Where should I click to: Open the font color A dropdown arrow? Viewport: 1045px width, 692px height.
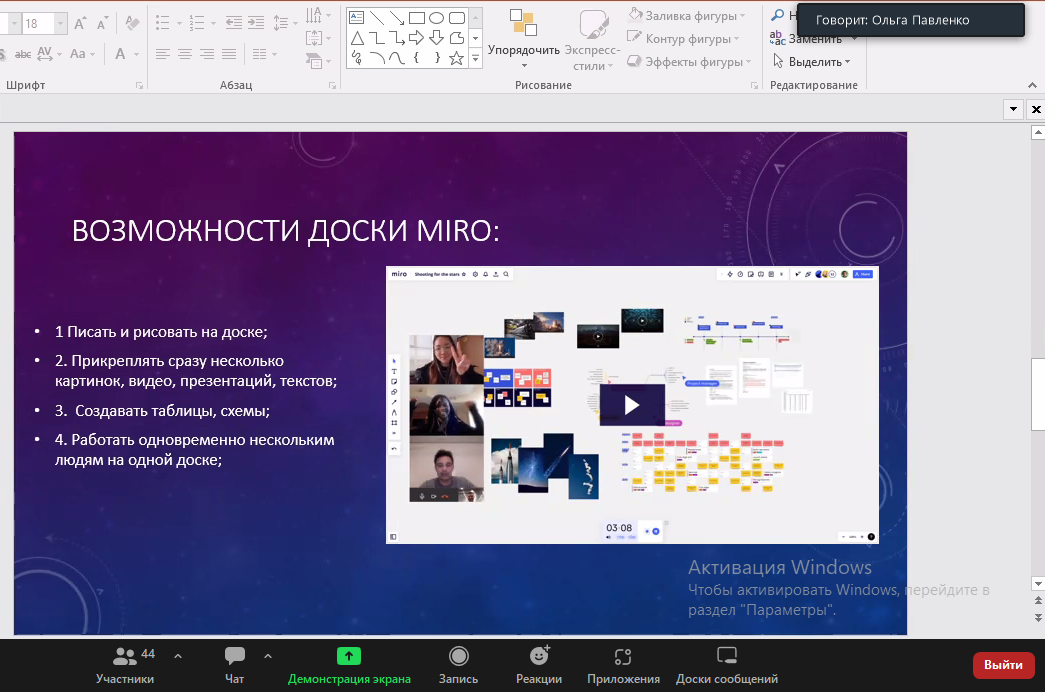pos(137,54)
